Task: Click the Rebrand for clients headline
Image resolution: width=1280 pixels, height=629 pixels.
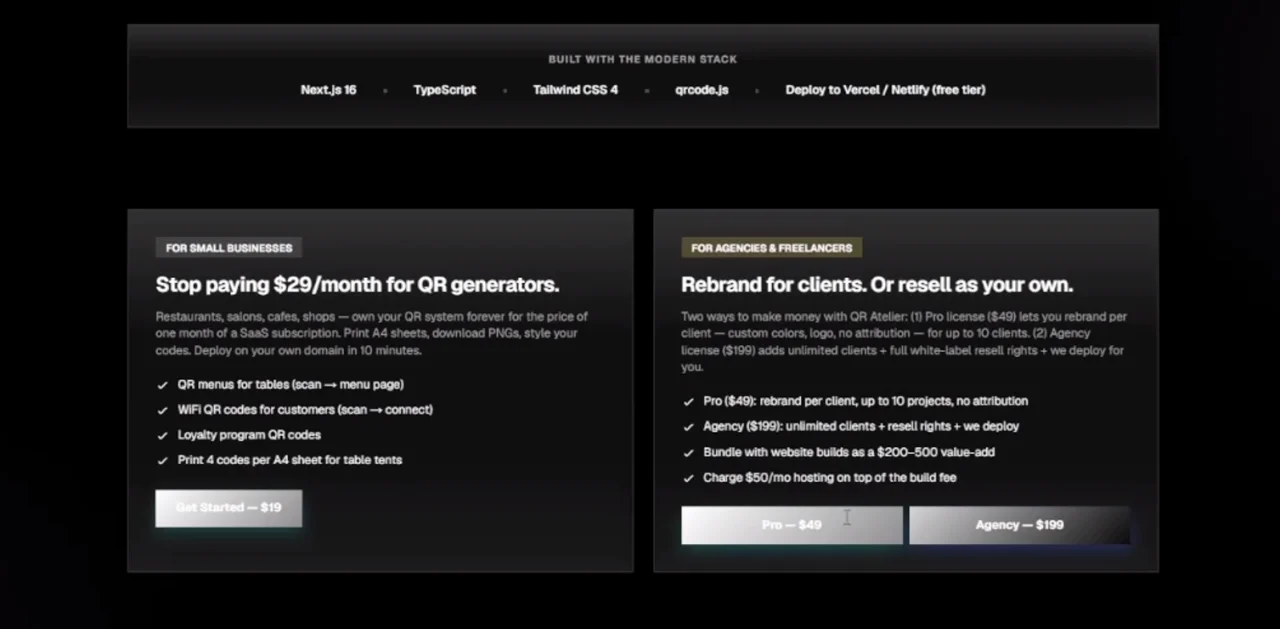Action: point(877,285)
